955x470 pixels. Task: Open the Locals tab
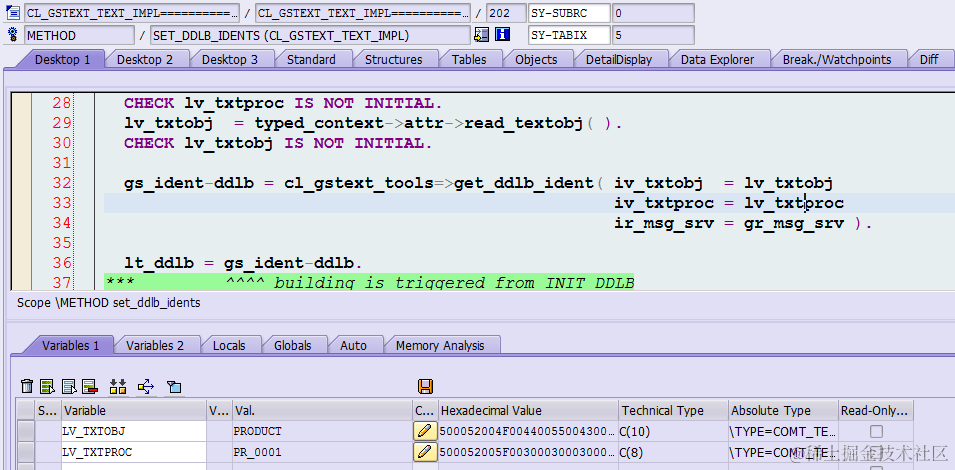pyautogui.click(x=229, y=345)
